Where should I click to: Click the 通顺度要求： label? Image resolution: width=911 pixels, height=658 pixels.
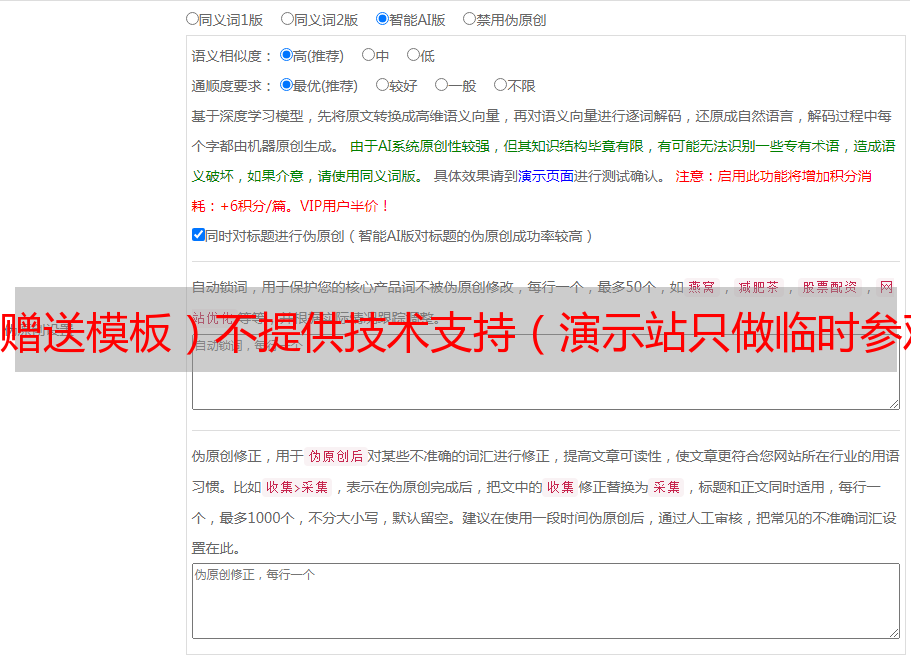point(232,86)
